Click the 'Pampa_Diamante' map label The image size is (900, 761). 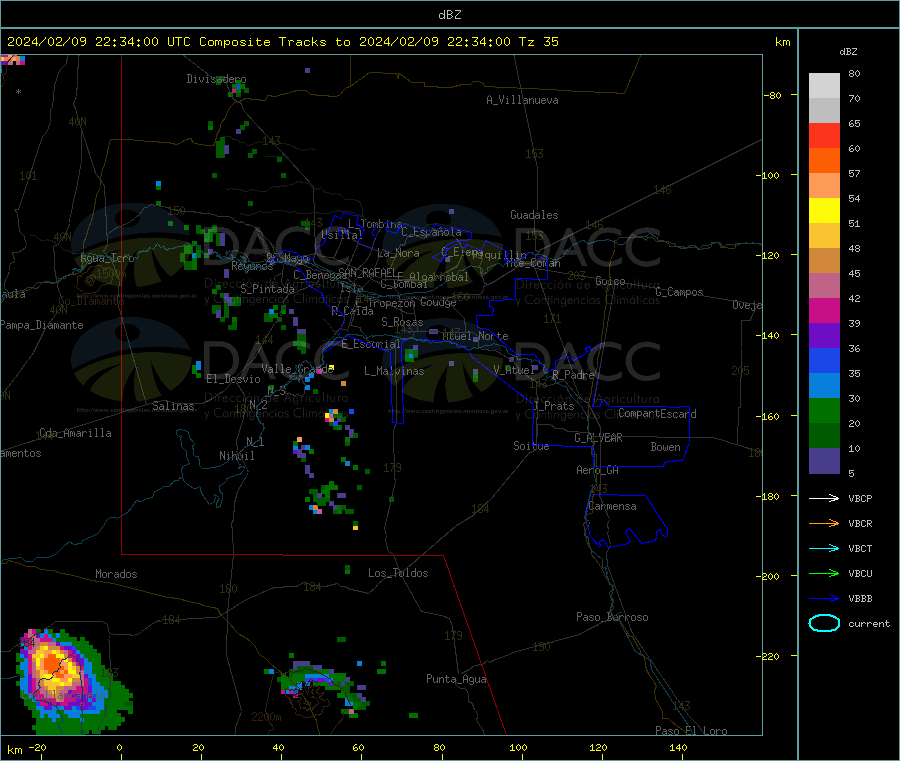tap(41, 325)
